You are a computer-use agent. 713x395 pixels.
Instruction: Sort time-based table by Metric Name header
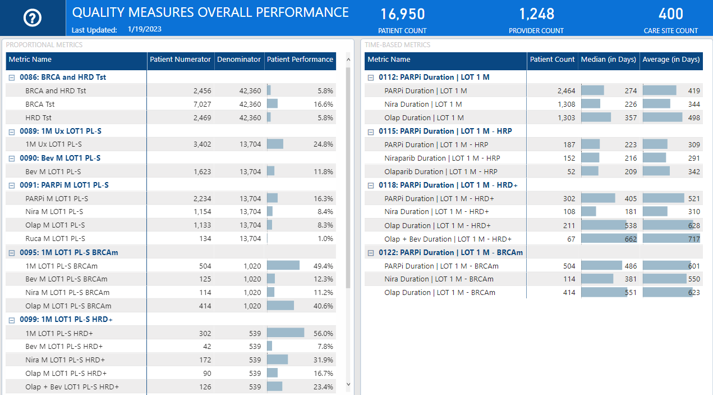[x=446, y=61]
